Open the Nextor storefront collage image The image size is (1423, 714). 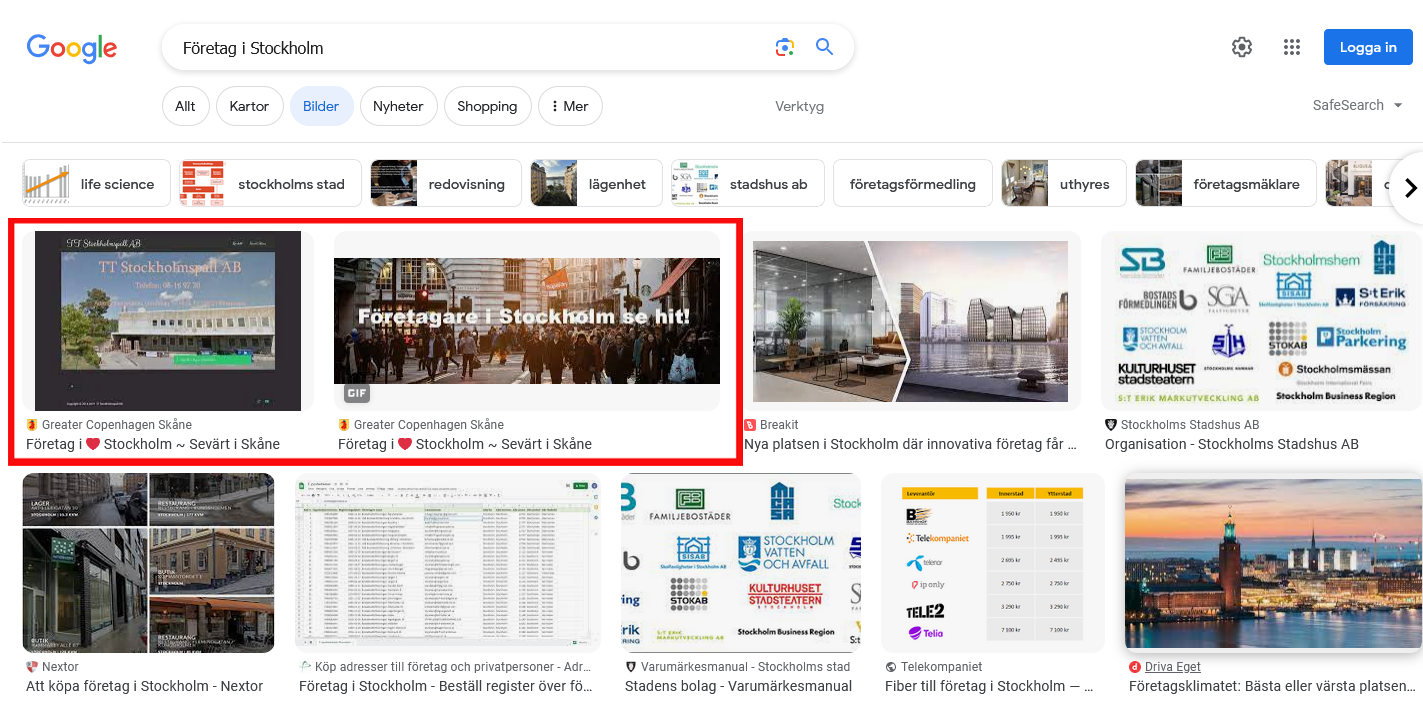coord(148,563)
